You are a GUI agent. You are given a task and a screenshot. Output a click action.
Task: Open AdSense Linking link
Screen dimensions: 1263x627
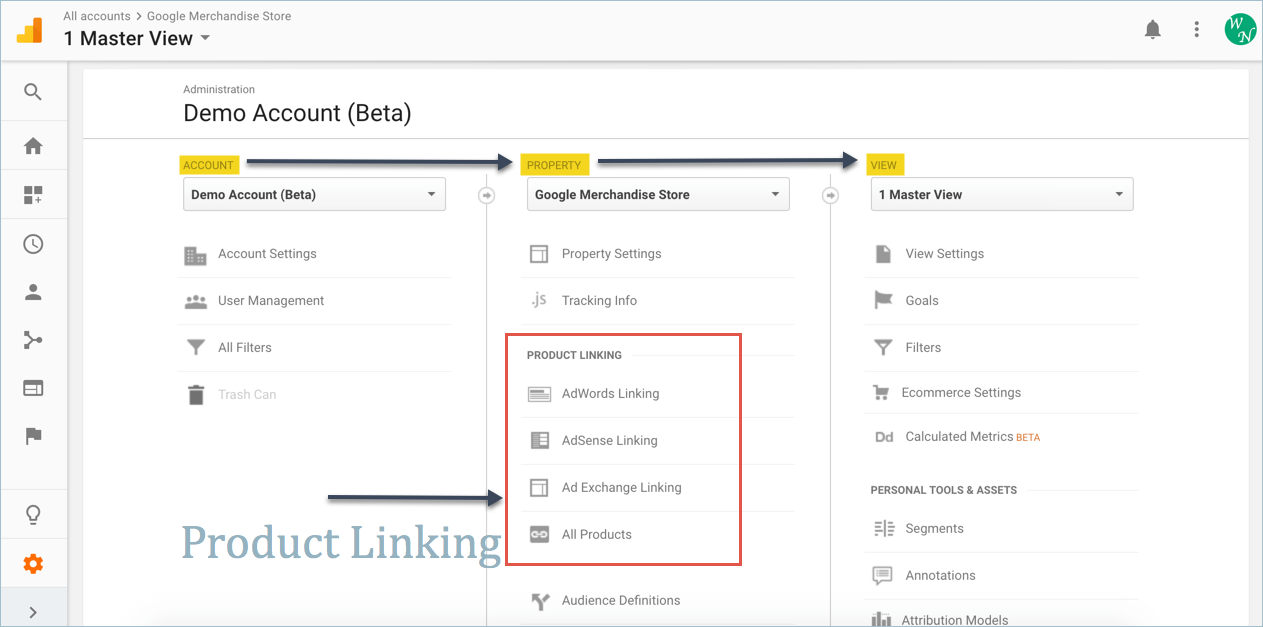(610, 441)
